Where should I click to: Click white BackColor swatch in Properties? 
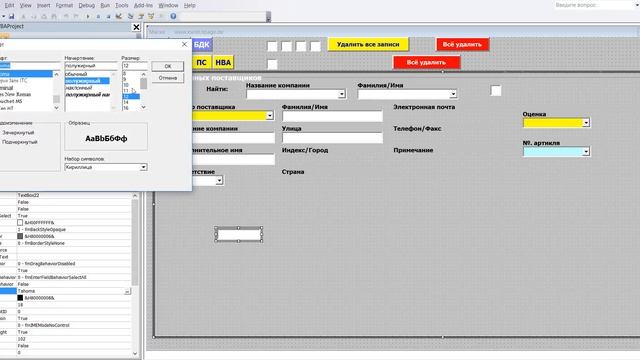(x=20, y=223)
